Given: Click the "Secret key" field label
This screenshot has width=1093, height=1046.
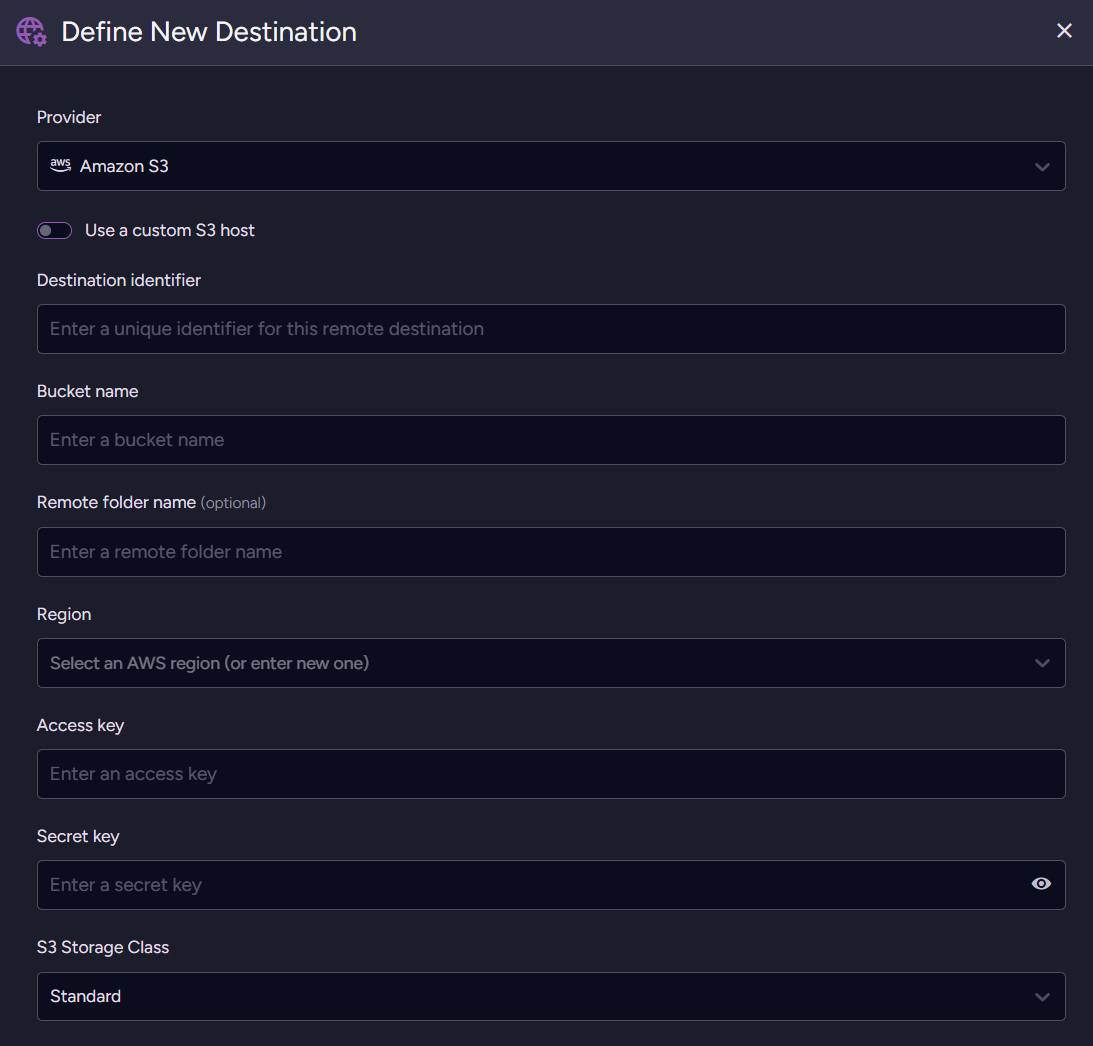Looking at the screenshot, I should pos(78,836).
